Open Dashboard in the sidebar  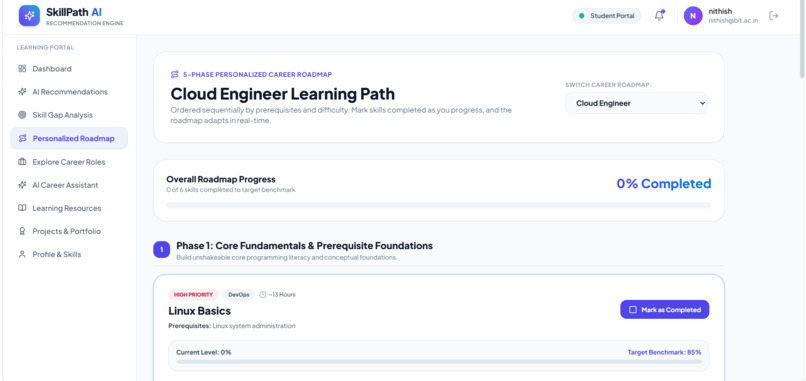click(69, 68)
